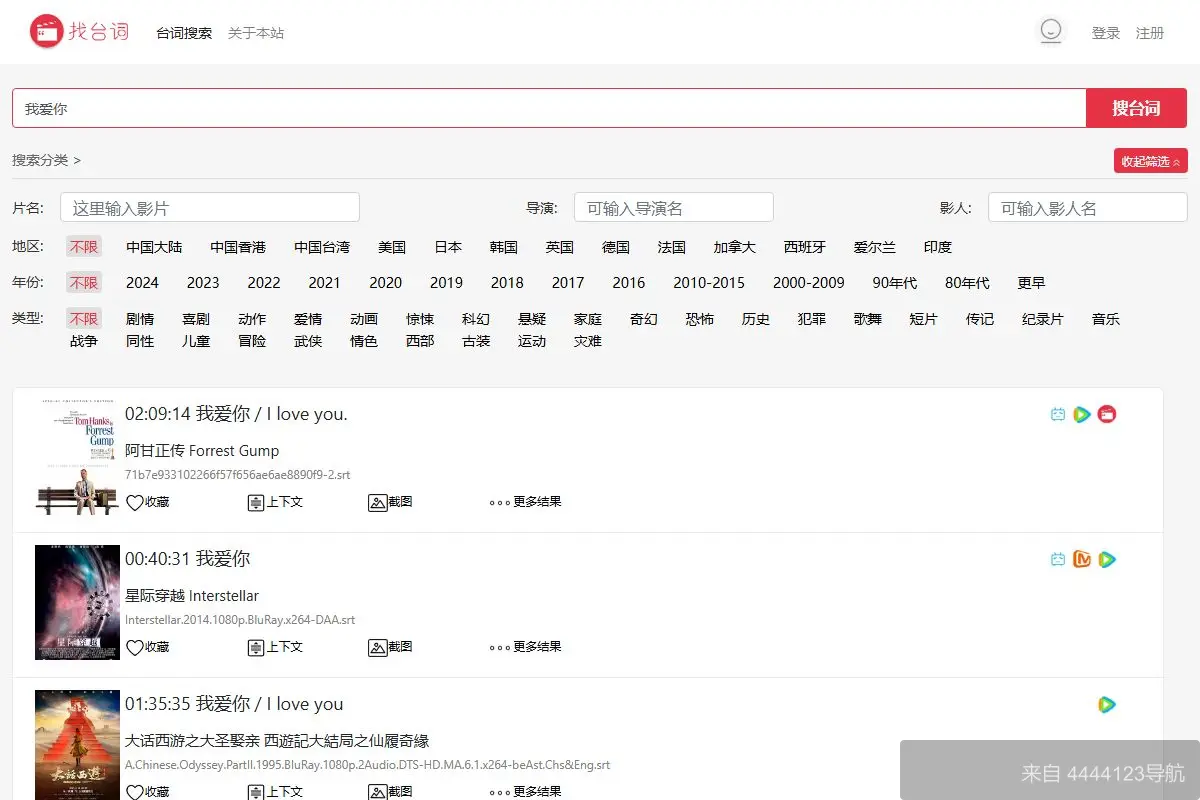This screenshot has width=1200, height=800.
Task: Click subtitle line 01:35:35 我爱你 / I love you
Action: [x=234, y=704]
